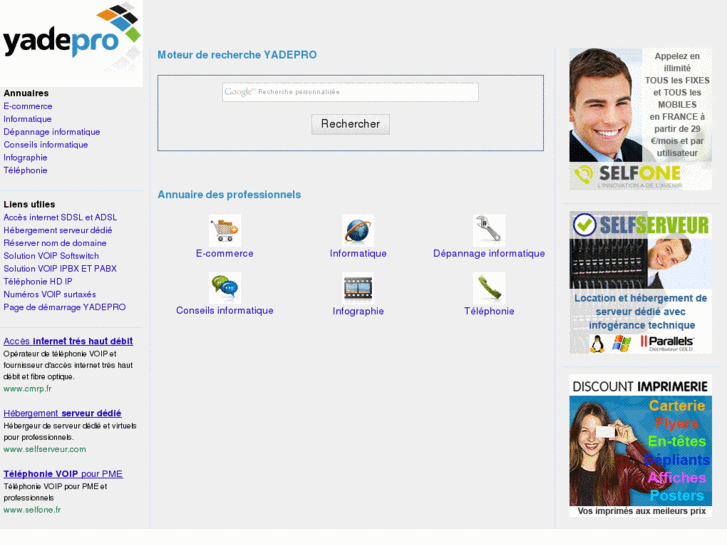Follow the Accès internet SDSL et ADSL link
The width and height of the screenshot is (727, 545).
(60, 217)
